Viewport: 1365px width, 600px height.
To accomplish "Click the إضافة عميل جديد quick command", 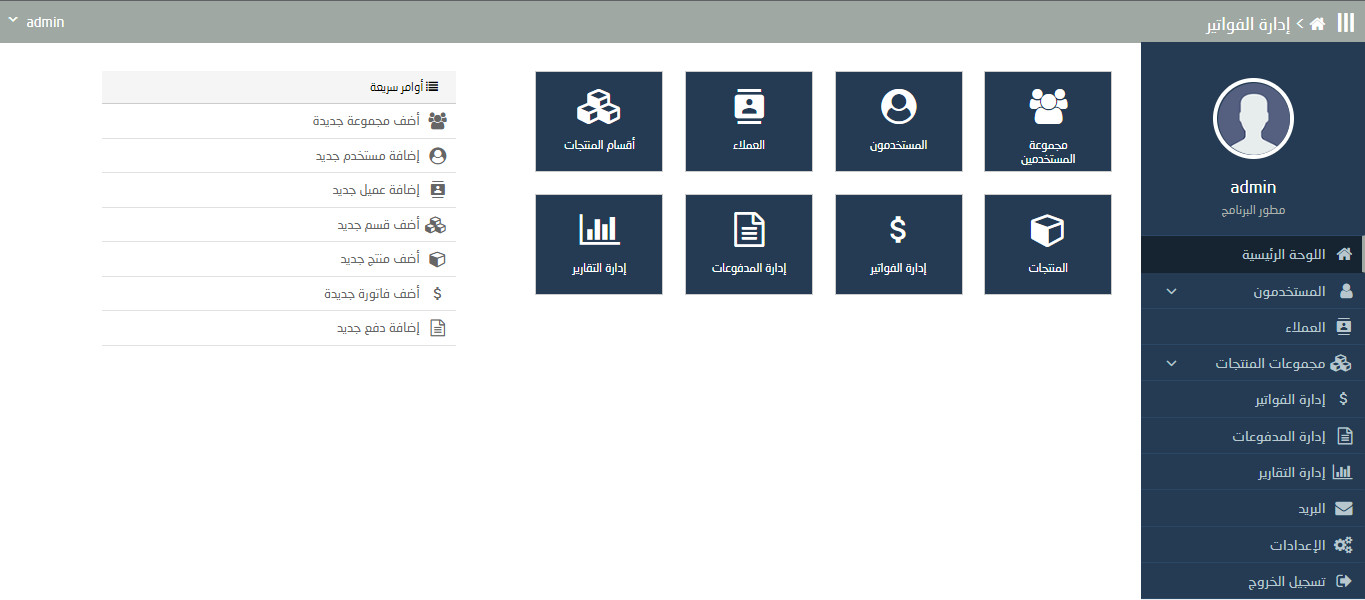I will pyautogui.click(x=279, y=190).
